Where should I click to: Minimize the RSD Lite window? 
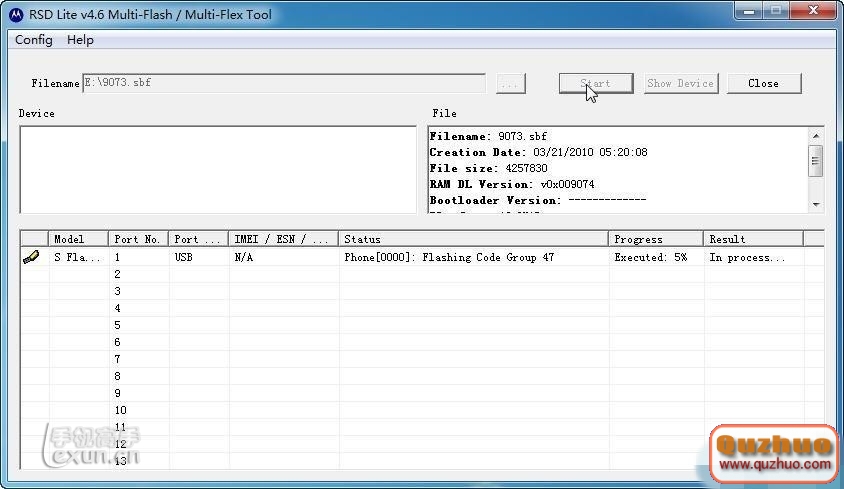pyautogui.click(x=749, y=11)
